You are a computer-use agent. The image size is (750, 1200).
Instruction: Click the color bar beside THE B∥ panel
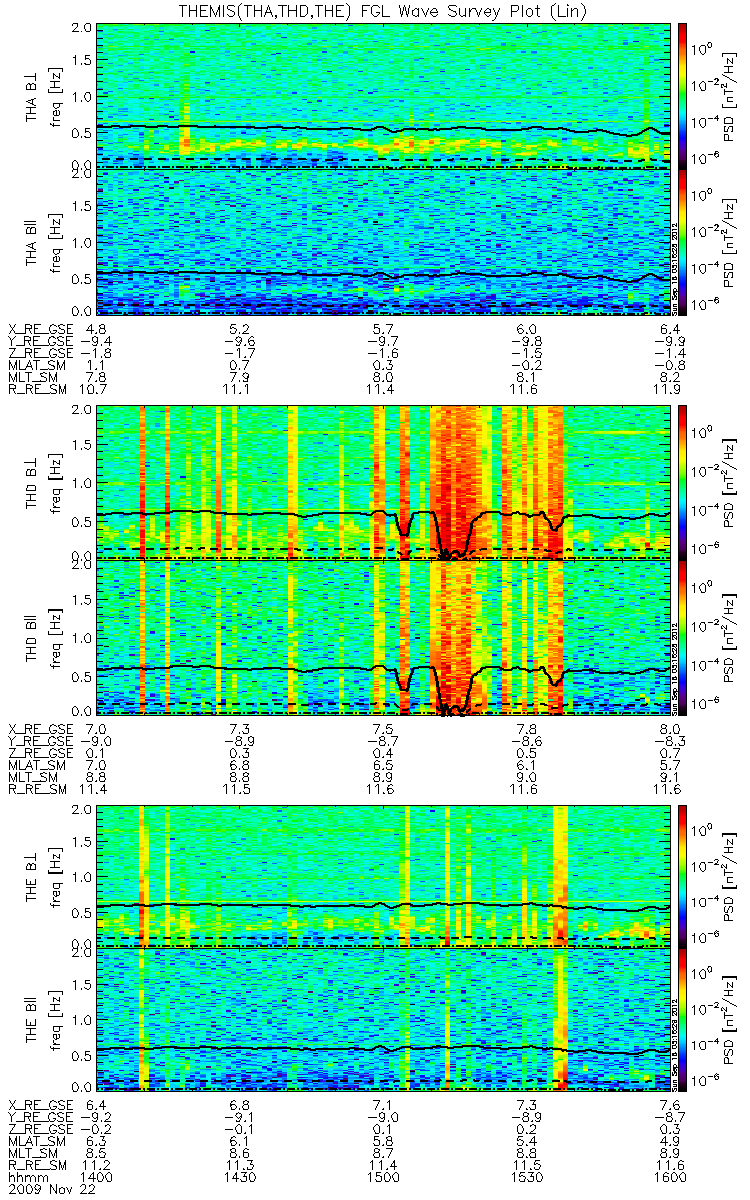coord(682,1018)
